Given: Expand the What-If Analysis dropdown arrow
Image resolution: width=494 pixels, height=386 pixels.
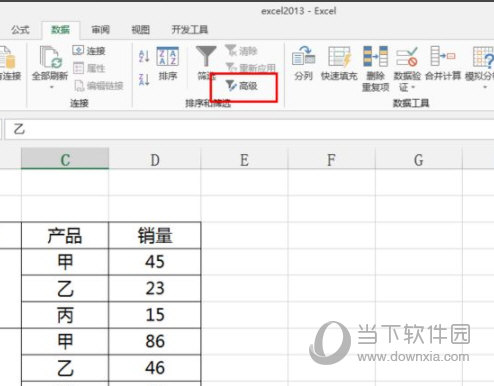Looking at the screenshot, I should click(485, 87).
